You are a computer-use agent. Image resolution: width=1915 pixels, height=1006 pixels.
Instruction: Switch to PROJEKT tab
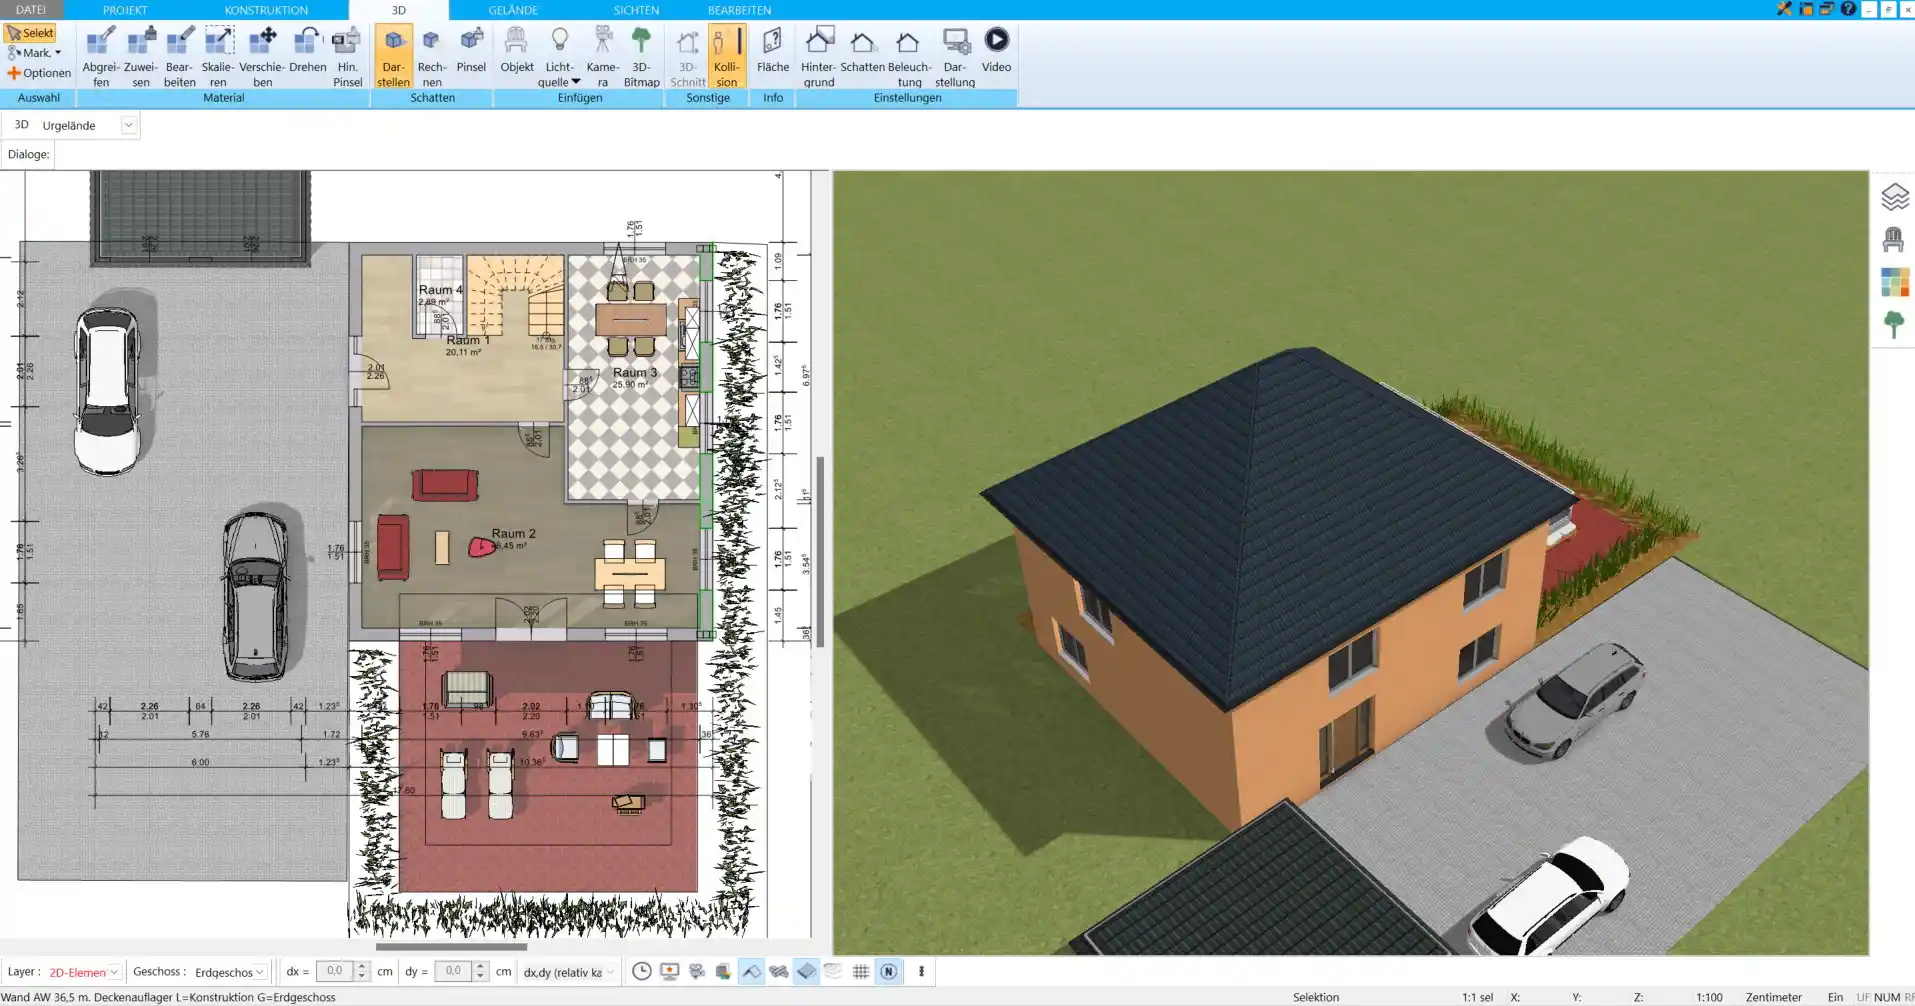point(125,10)
